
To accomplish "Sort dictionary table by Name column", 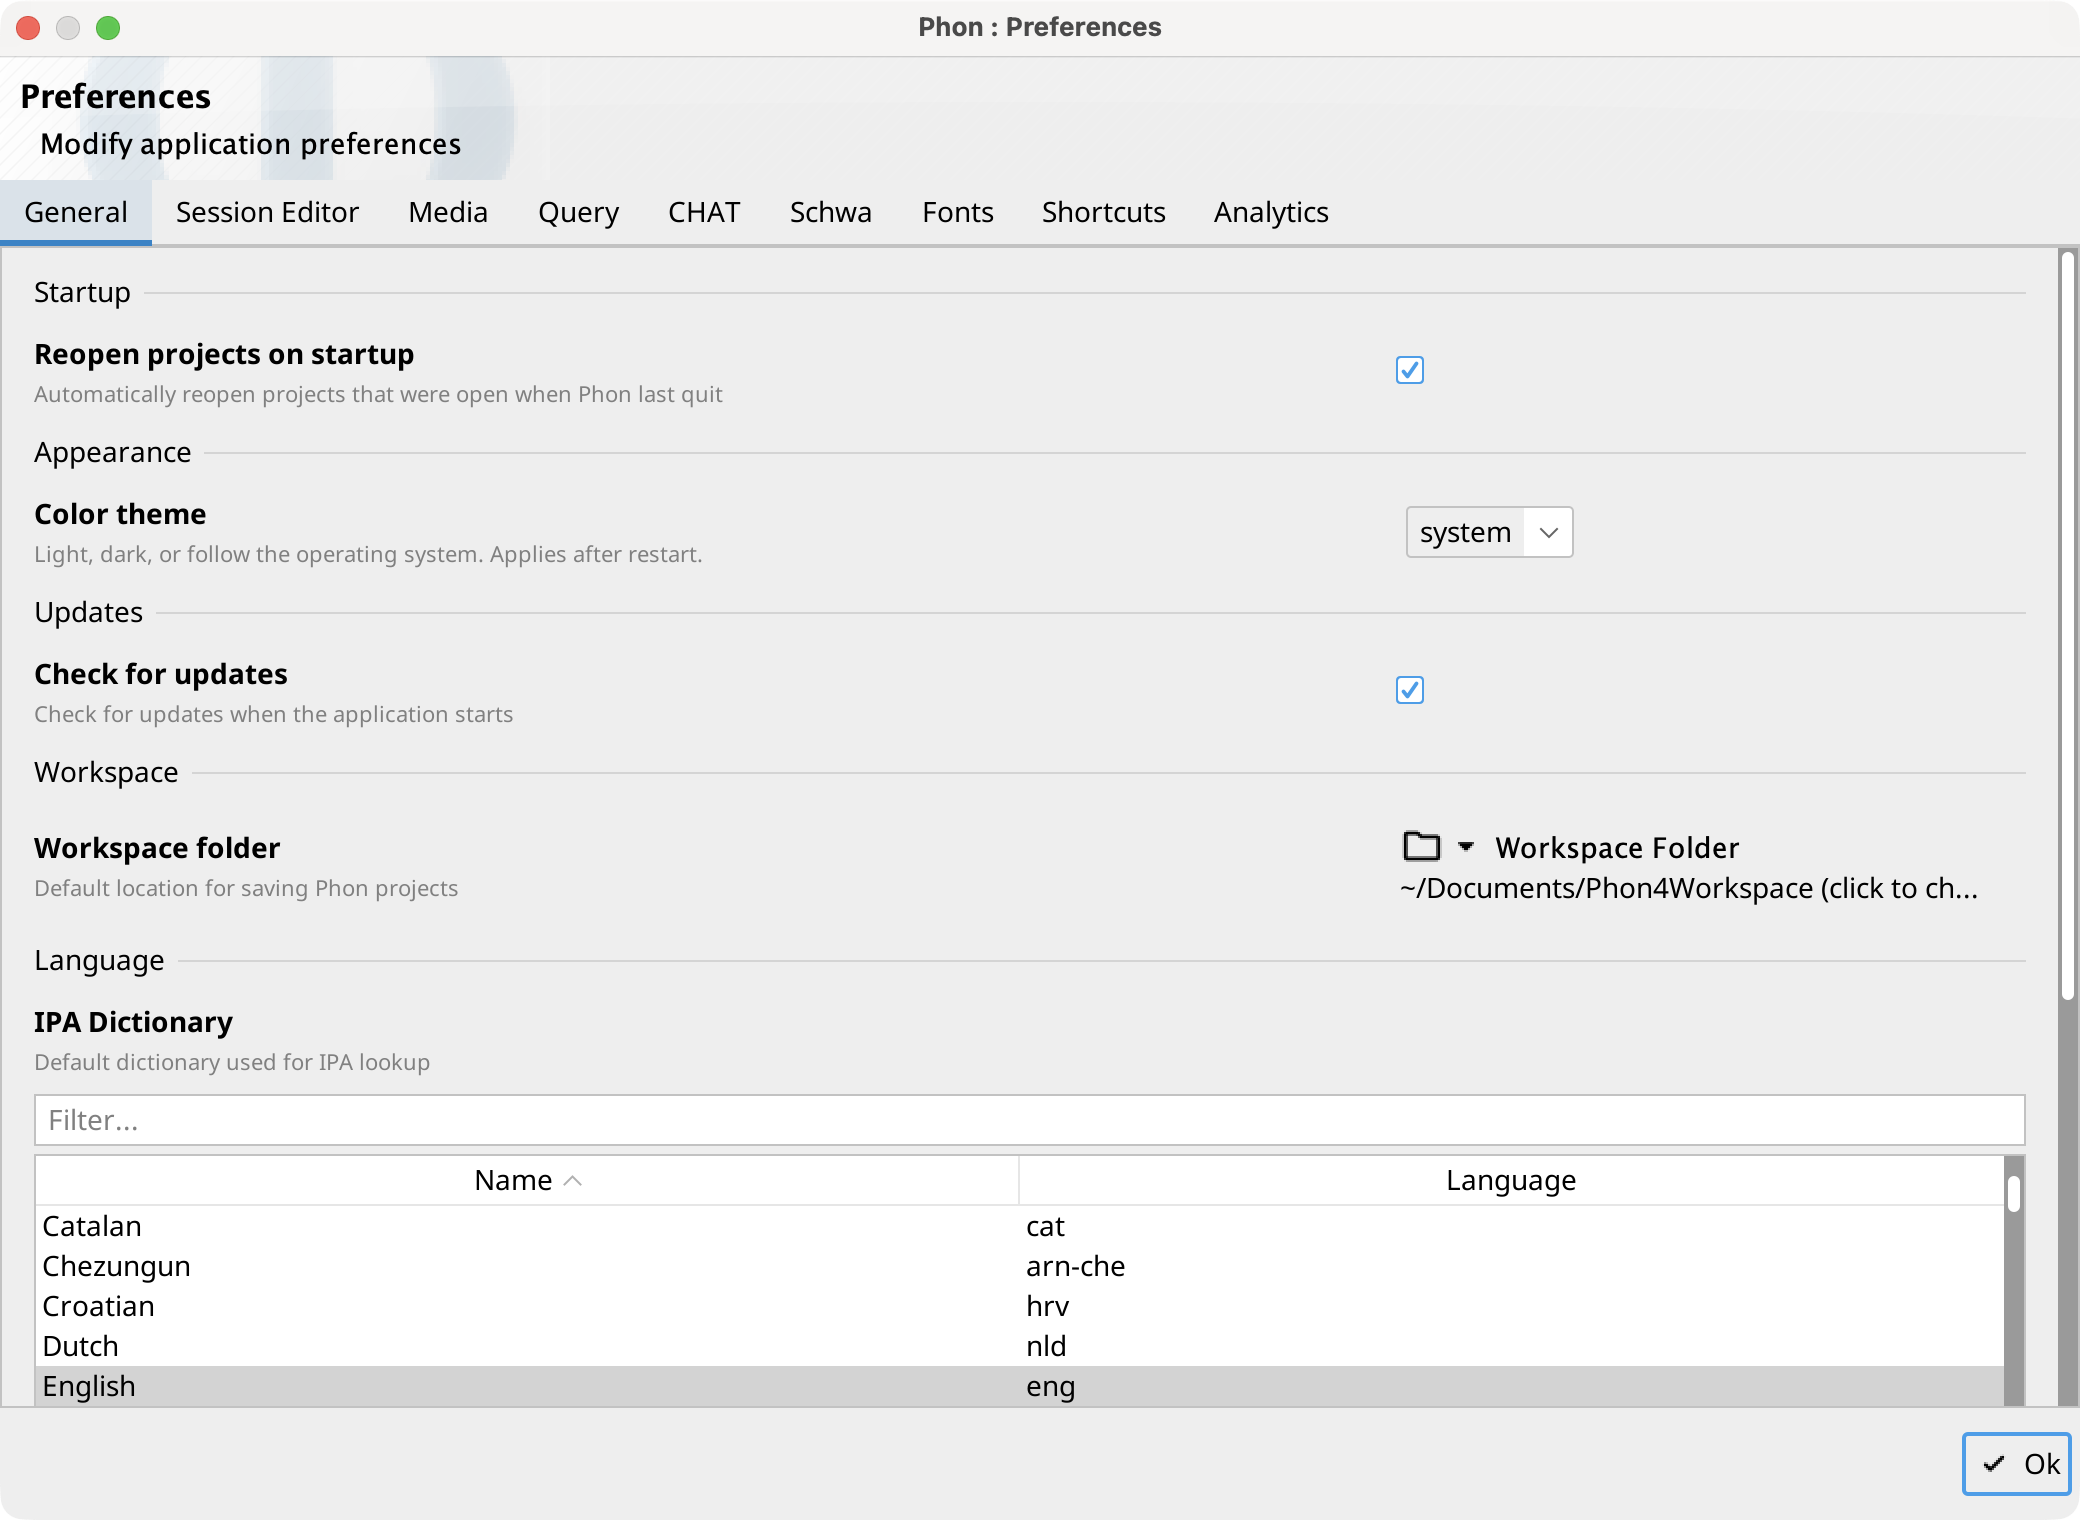I will tap(527, 1180).
